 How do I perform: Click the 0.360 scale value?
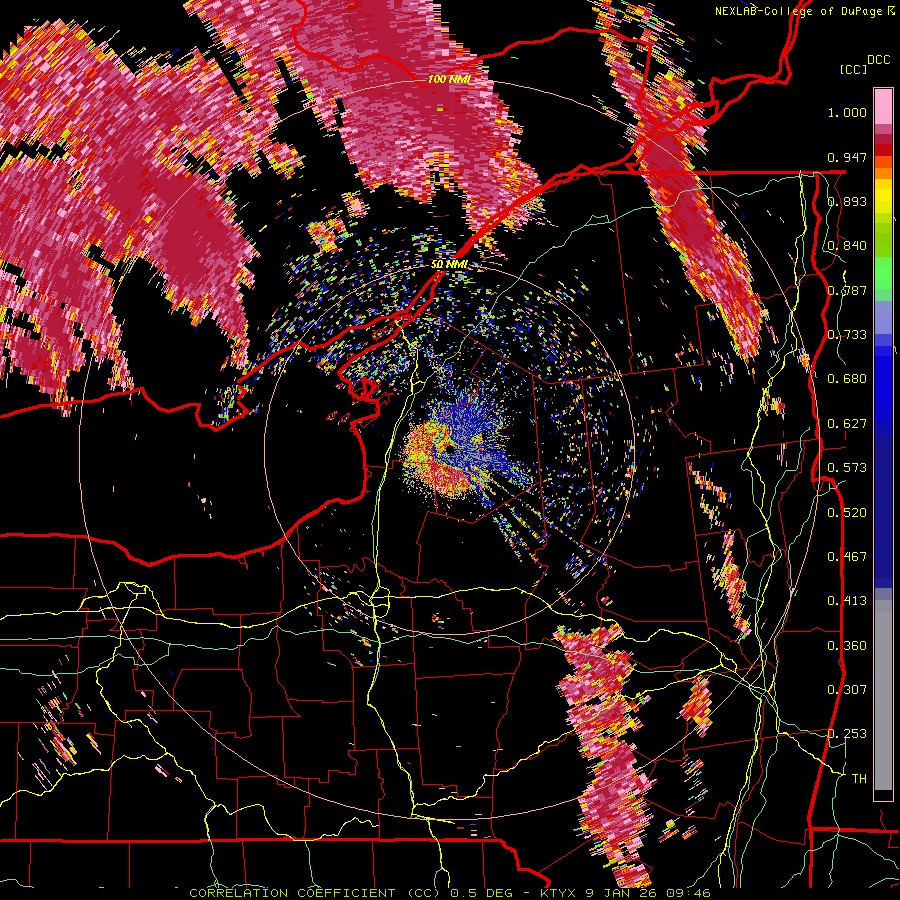(x=847, y=646)
